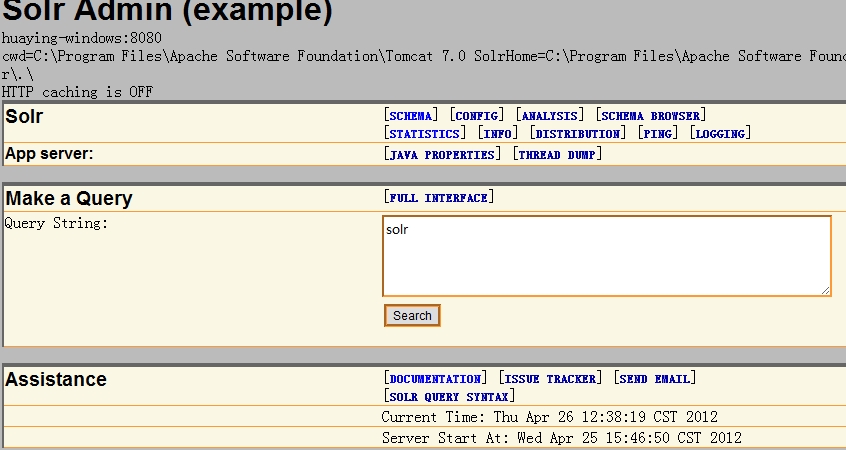Open the SOLR QUERY SYNTAX link
This screenshot has height=450, width=846.
(449, 397)
